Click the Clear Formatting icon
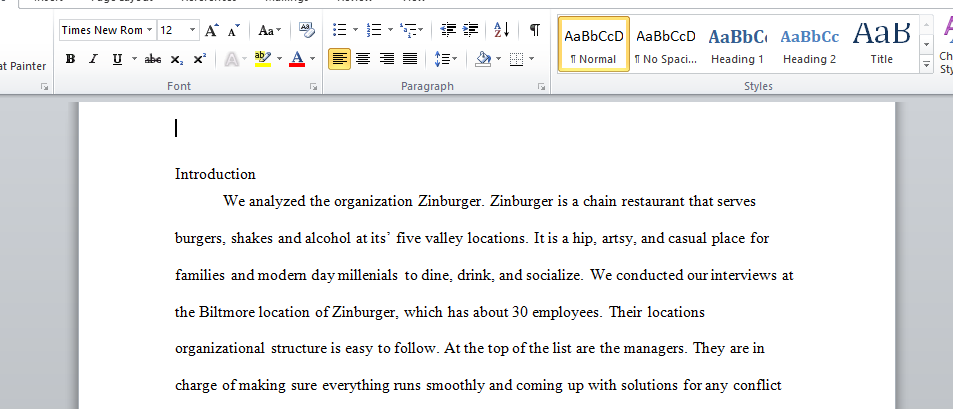The width and height of the screenshot is (953, 409). (x=307, y=30)
